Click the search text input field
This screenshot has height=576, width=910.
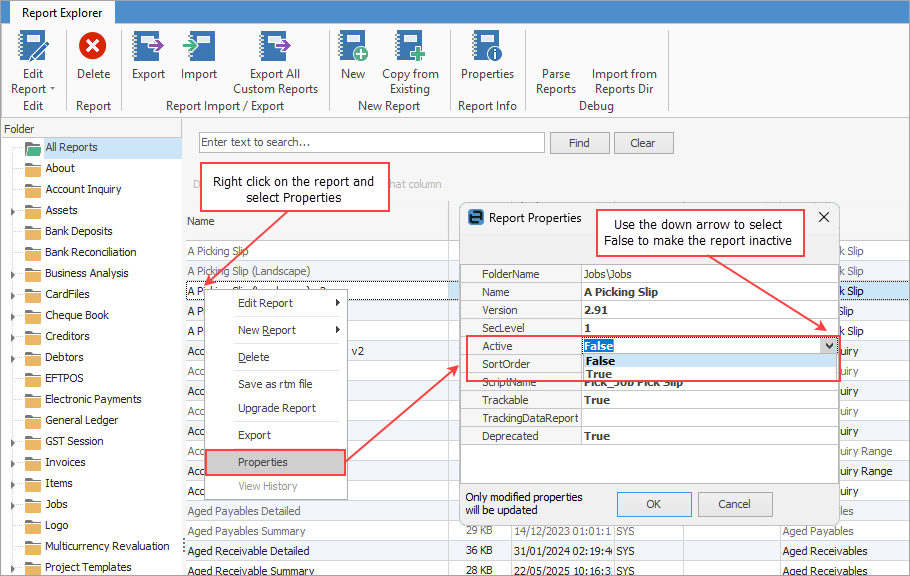371,142
